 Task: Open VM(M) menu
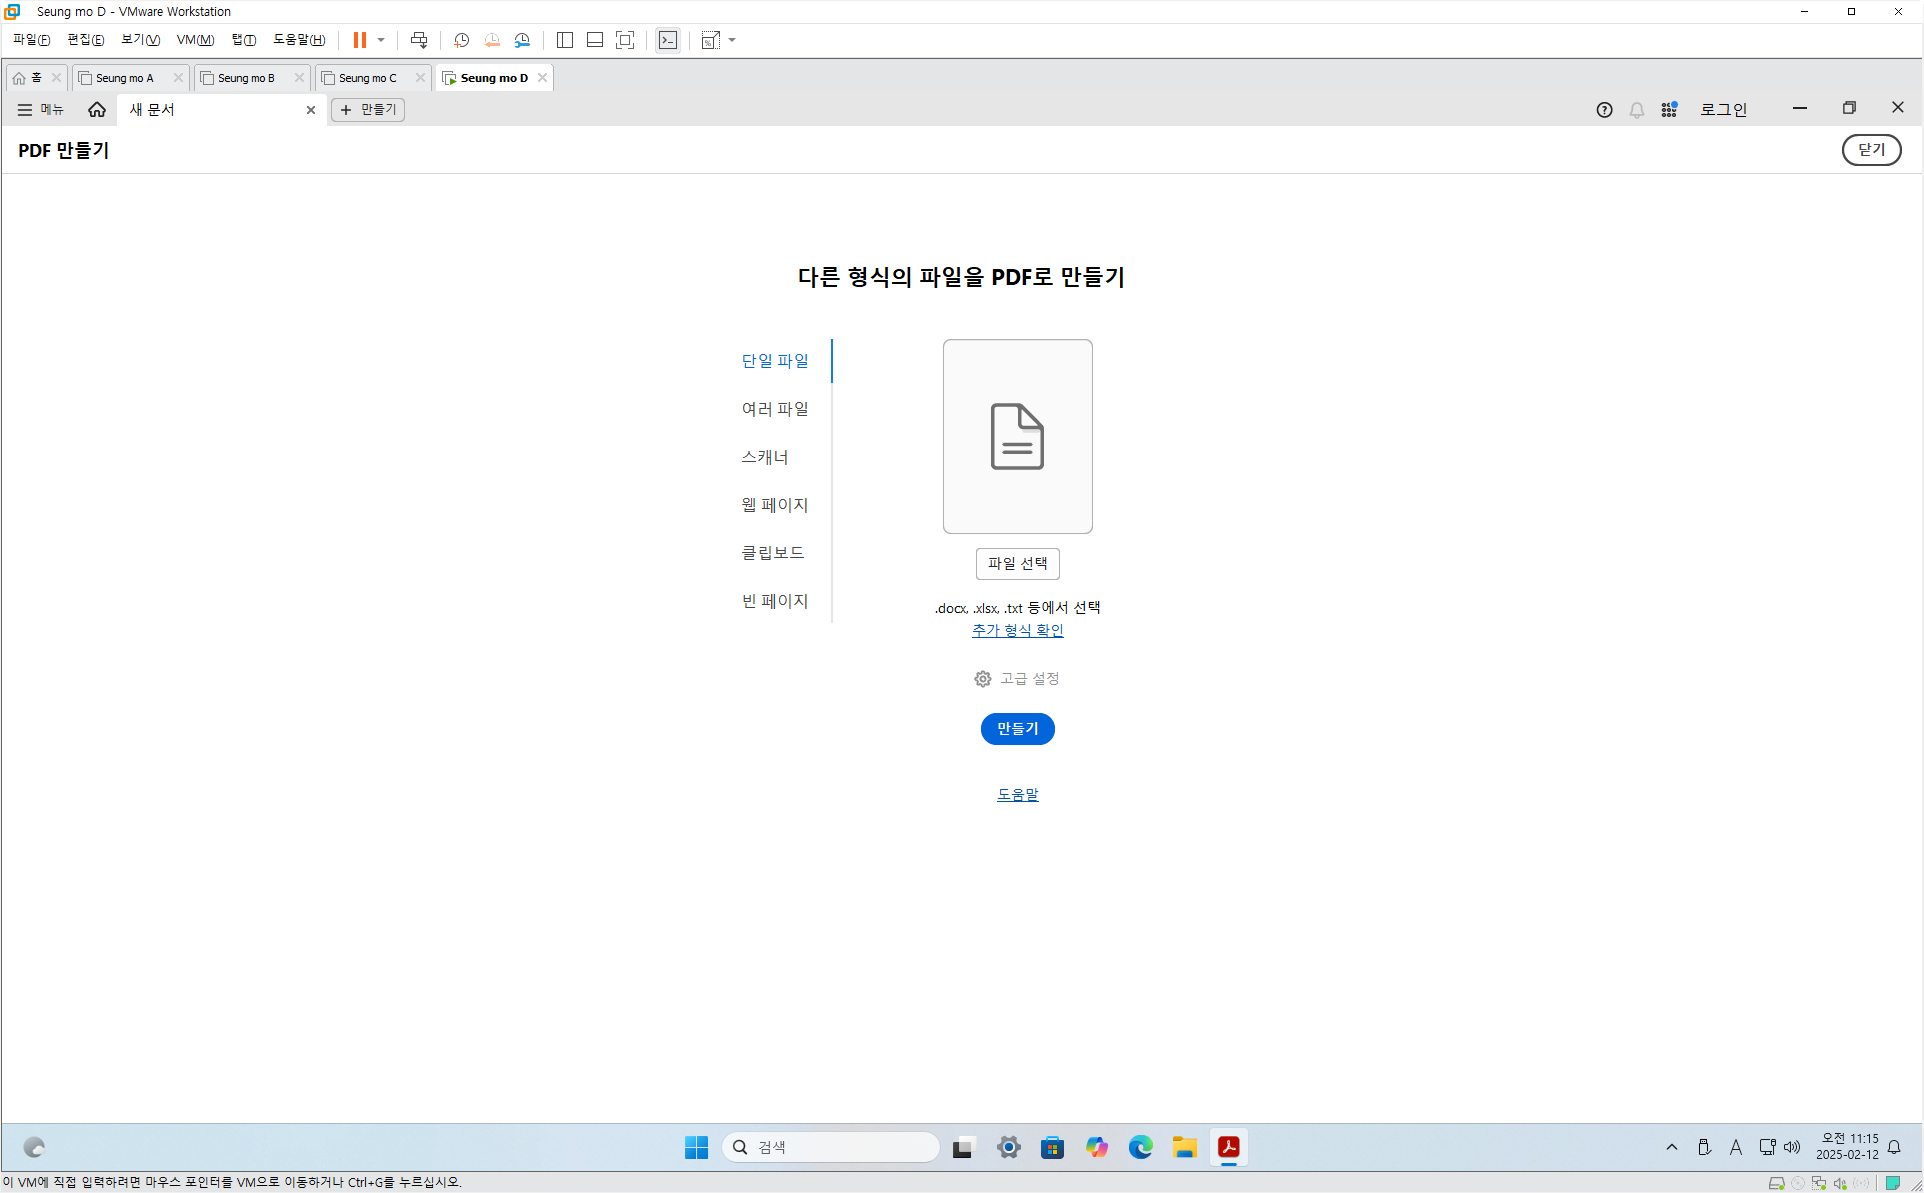click(x=195, y=40)
